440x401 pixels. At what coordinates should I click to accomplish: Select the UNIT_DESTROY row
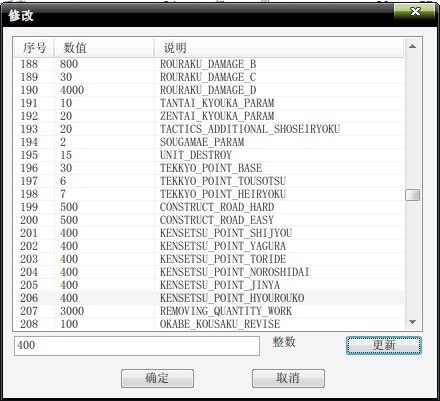(x=209, y=155)
